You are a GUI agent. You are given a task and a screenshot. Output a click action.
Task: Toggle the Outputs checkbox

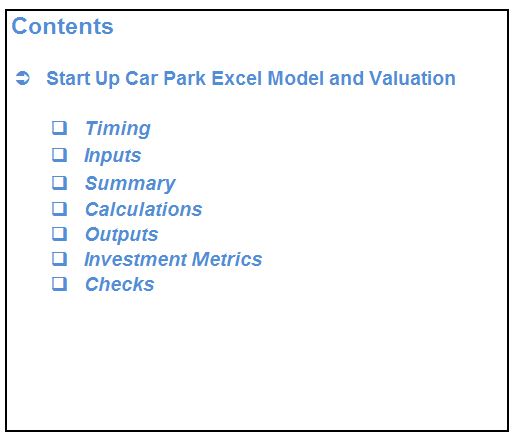(x=60, y=234)
